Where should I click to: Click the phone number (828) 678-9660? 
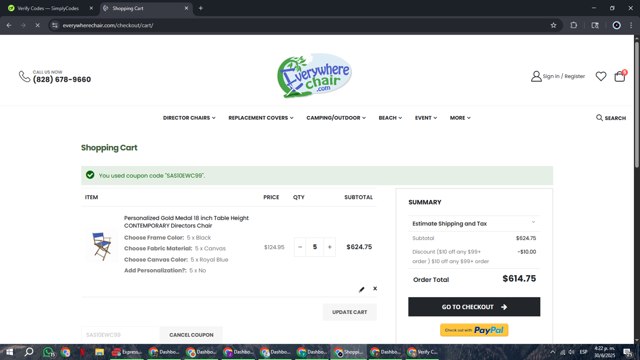(62, 80)
